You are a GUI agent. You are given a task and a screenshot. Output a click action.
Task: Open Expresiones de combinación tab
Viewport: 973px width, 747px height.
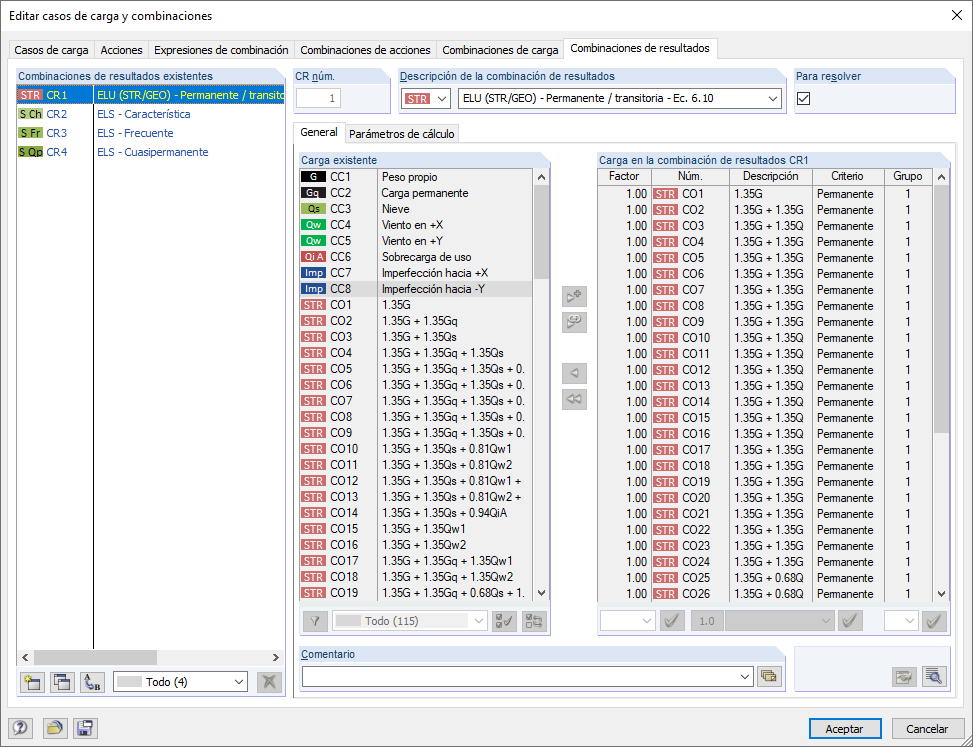click(x=221, y=50)
